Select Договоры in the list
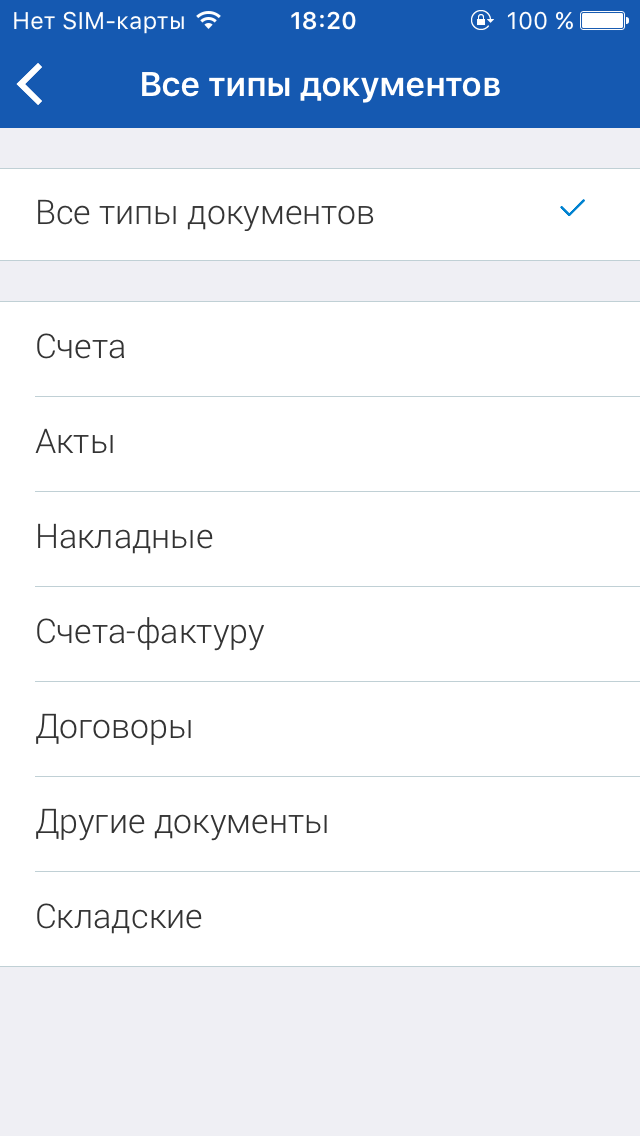 (x=320, y=728)
